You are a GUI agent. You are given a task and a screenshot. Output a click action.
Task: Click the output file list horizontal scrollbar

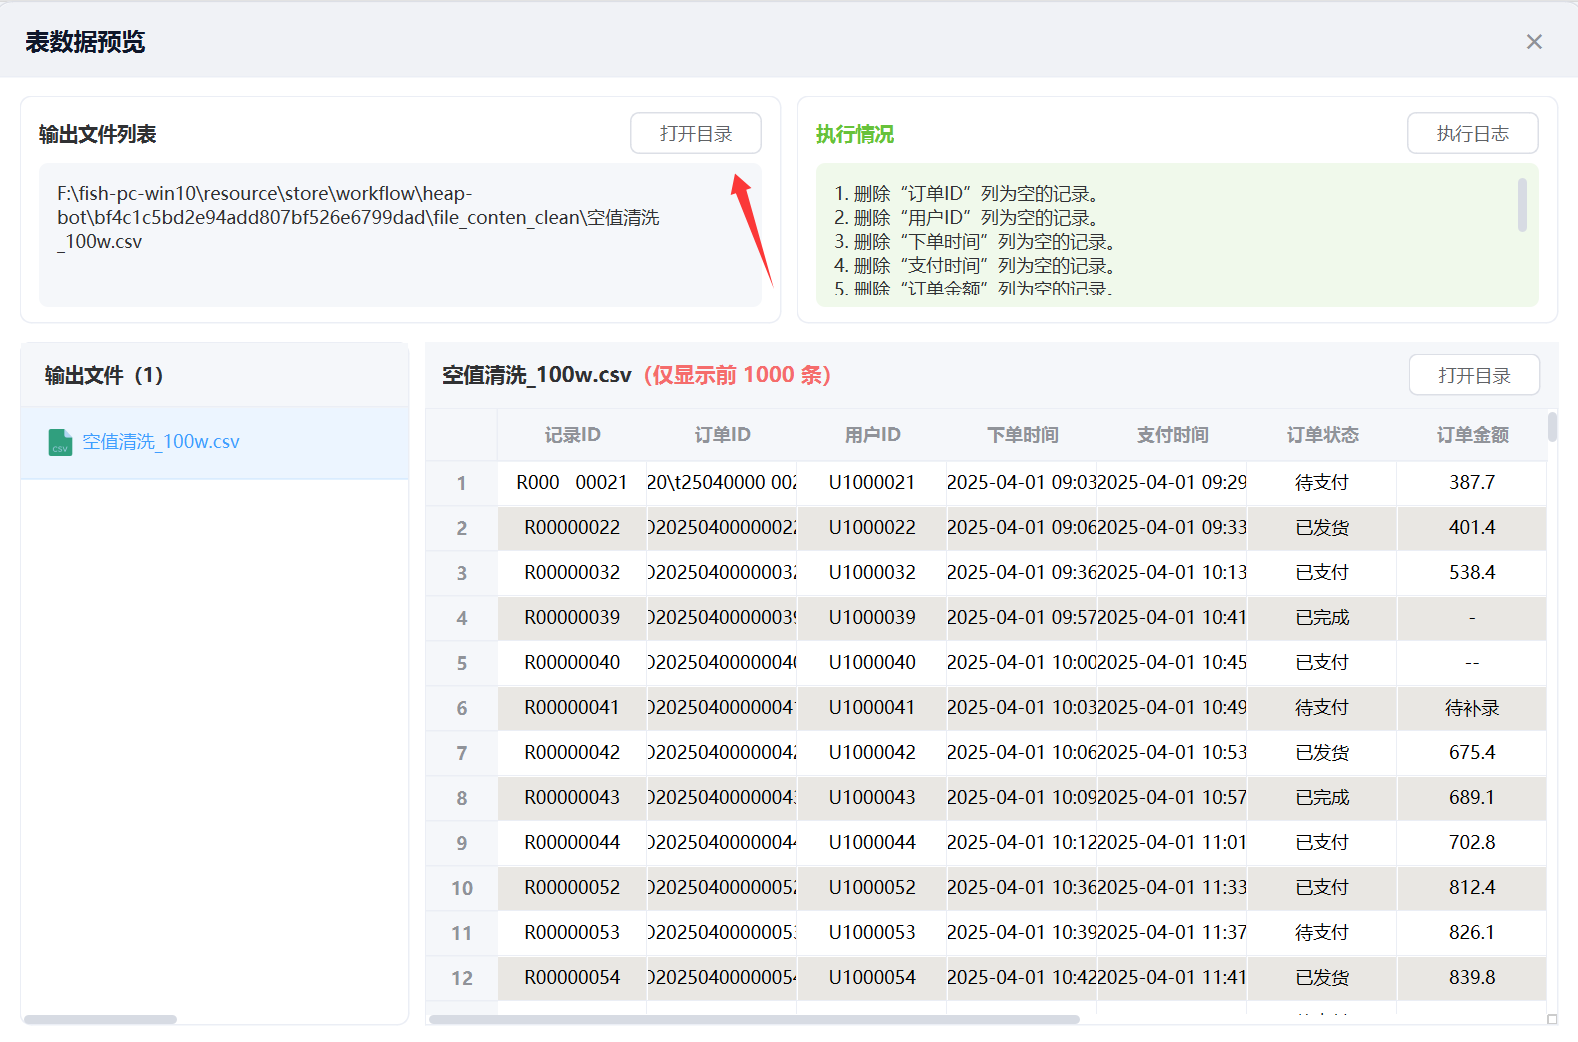[100, 1019]
